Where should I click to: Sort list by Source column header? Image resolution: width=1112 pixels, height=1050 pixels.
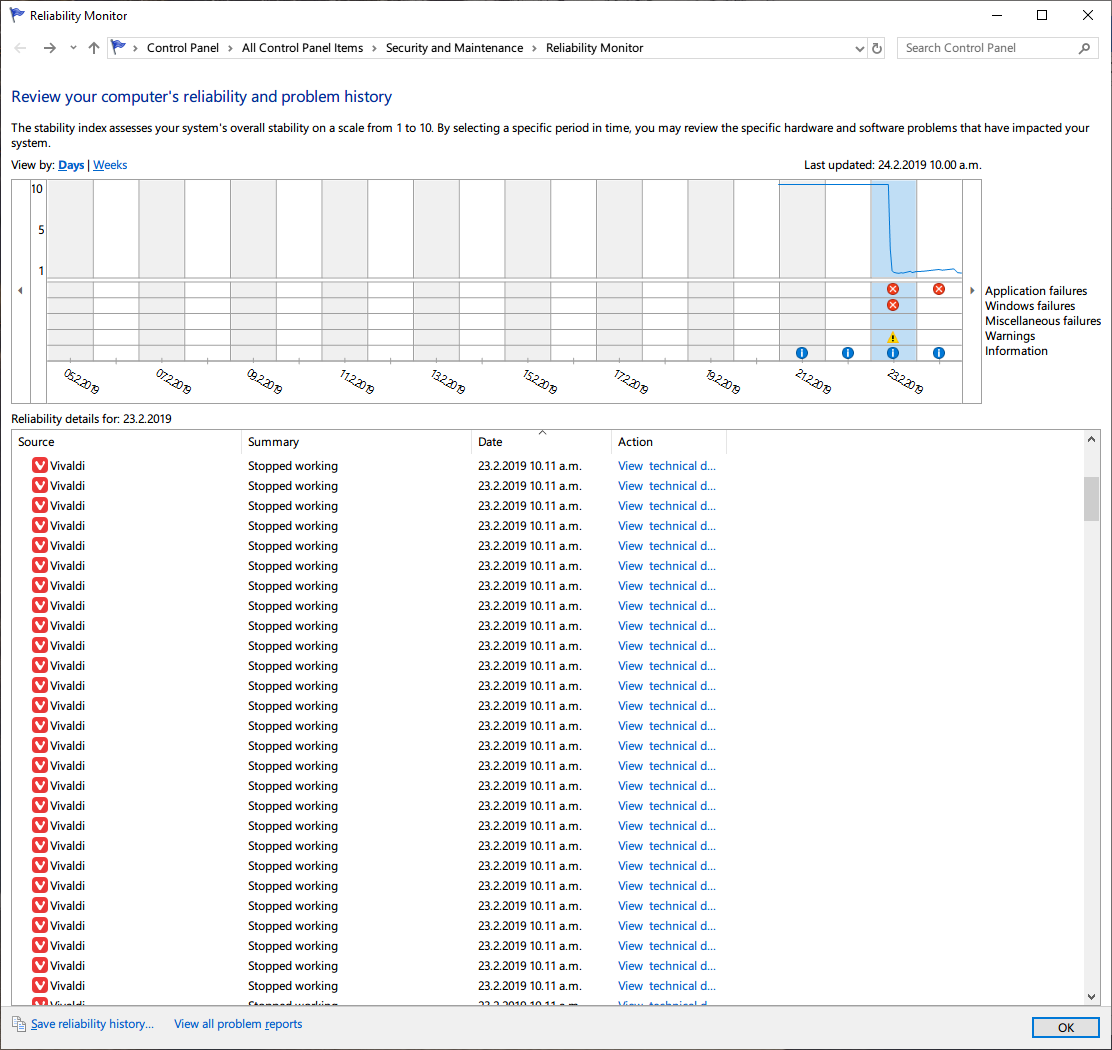click(x=126, y=442)
